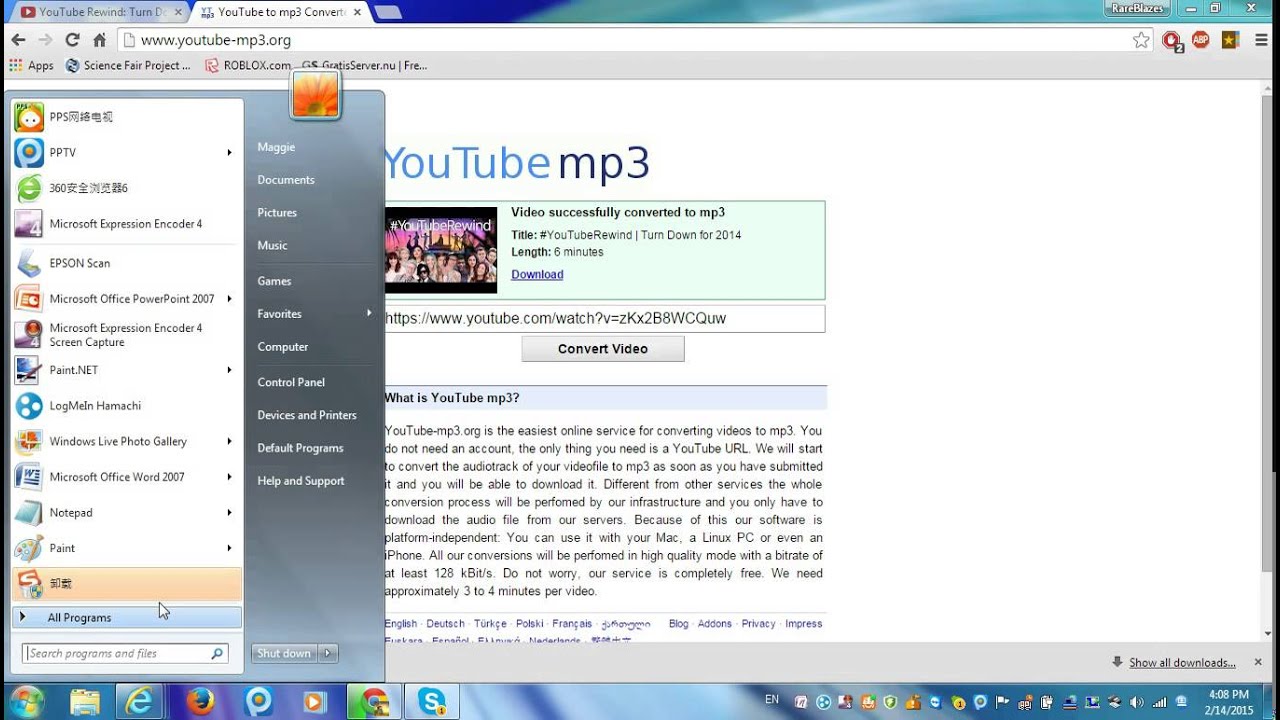Open the Science Fair Project bookmark
Viewport: 1280px width, 720px height.
point(128,66)
